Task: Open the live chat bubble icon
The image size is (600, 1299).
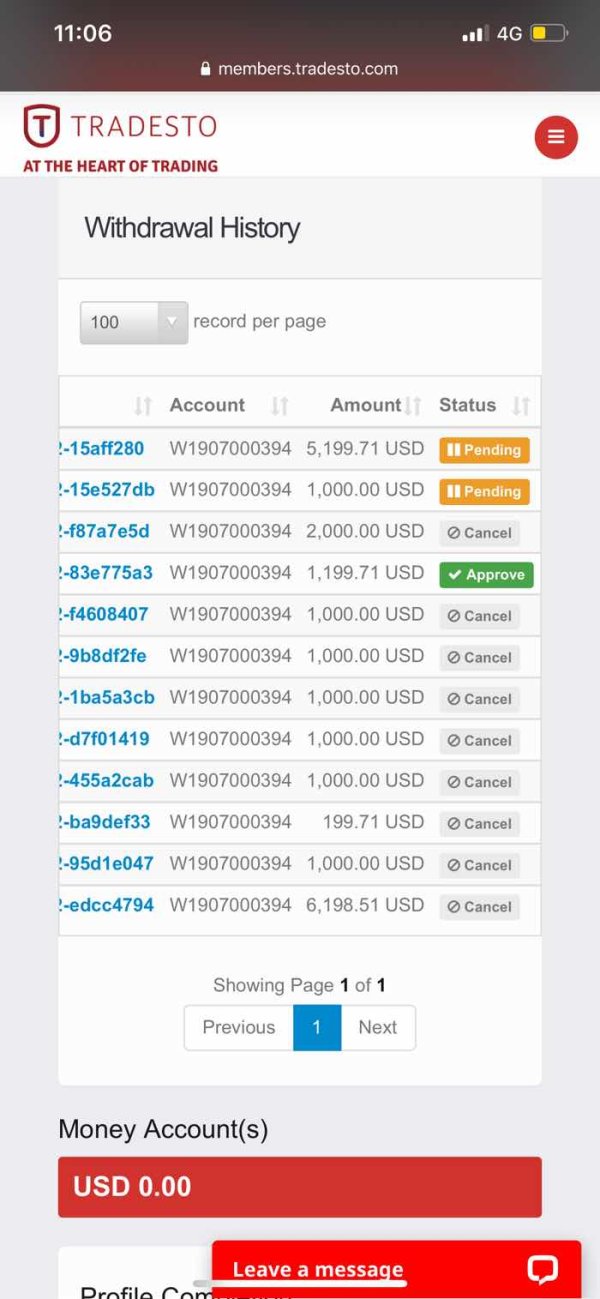Action: [542, 1269]
